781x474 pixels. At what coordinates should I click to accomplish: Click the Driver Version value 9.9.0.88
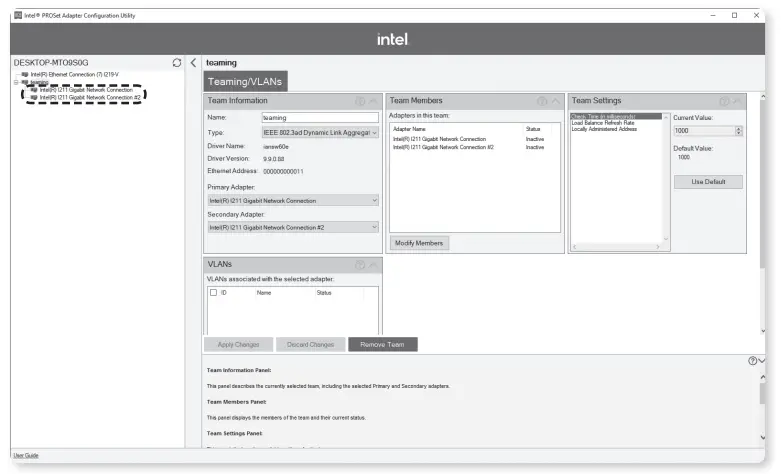coord(273,159)
